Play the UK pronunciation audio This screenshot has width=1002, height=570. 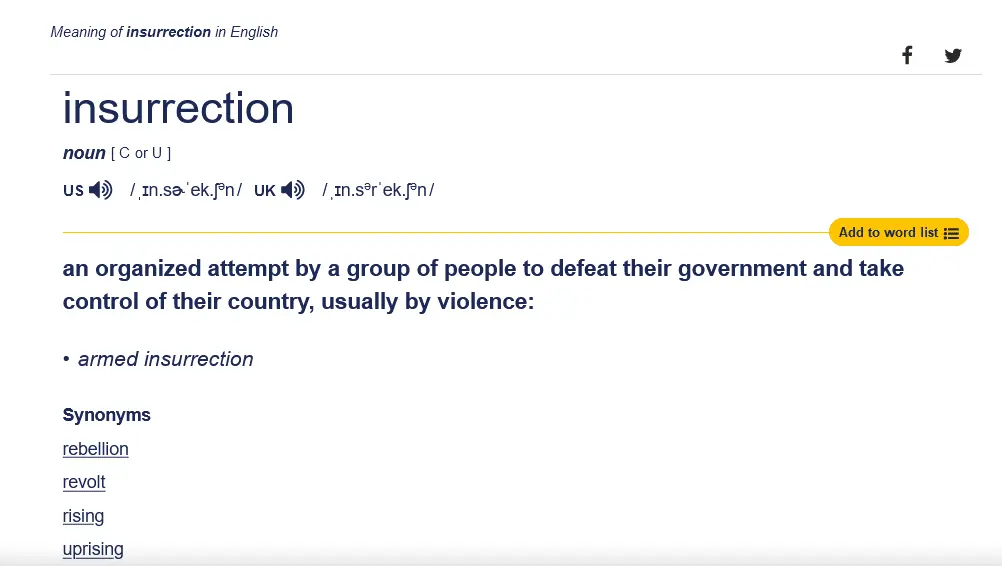coord(293,190)
